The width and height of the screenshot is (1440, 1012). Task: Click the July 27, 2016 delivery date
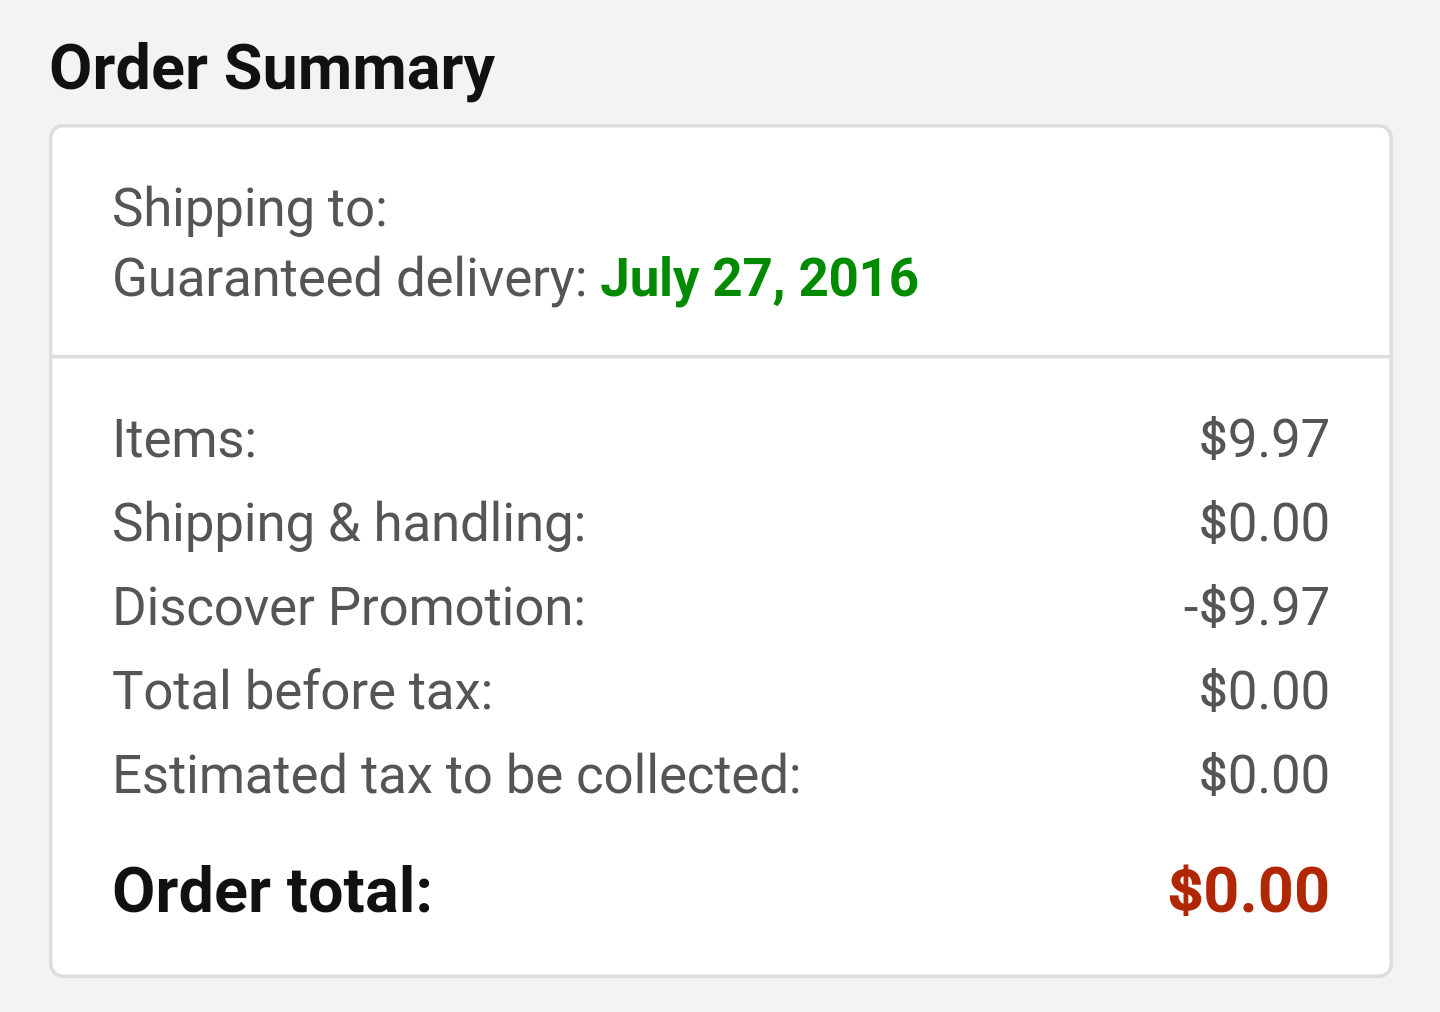[759, 278]
